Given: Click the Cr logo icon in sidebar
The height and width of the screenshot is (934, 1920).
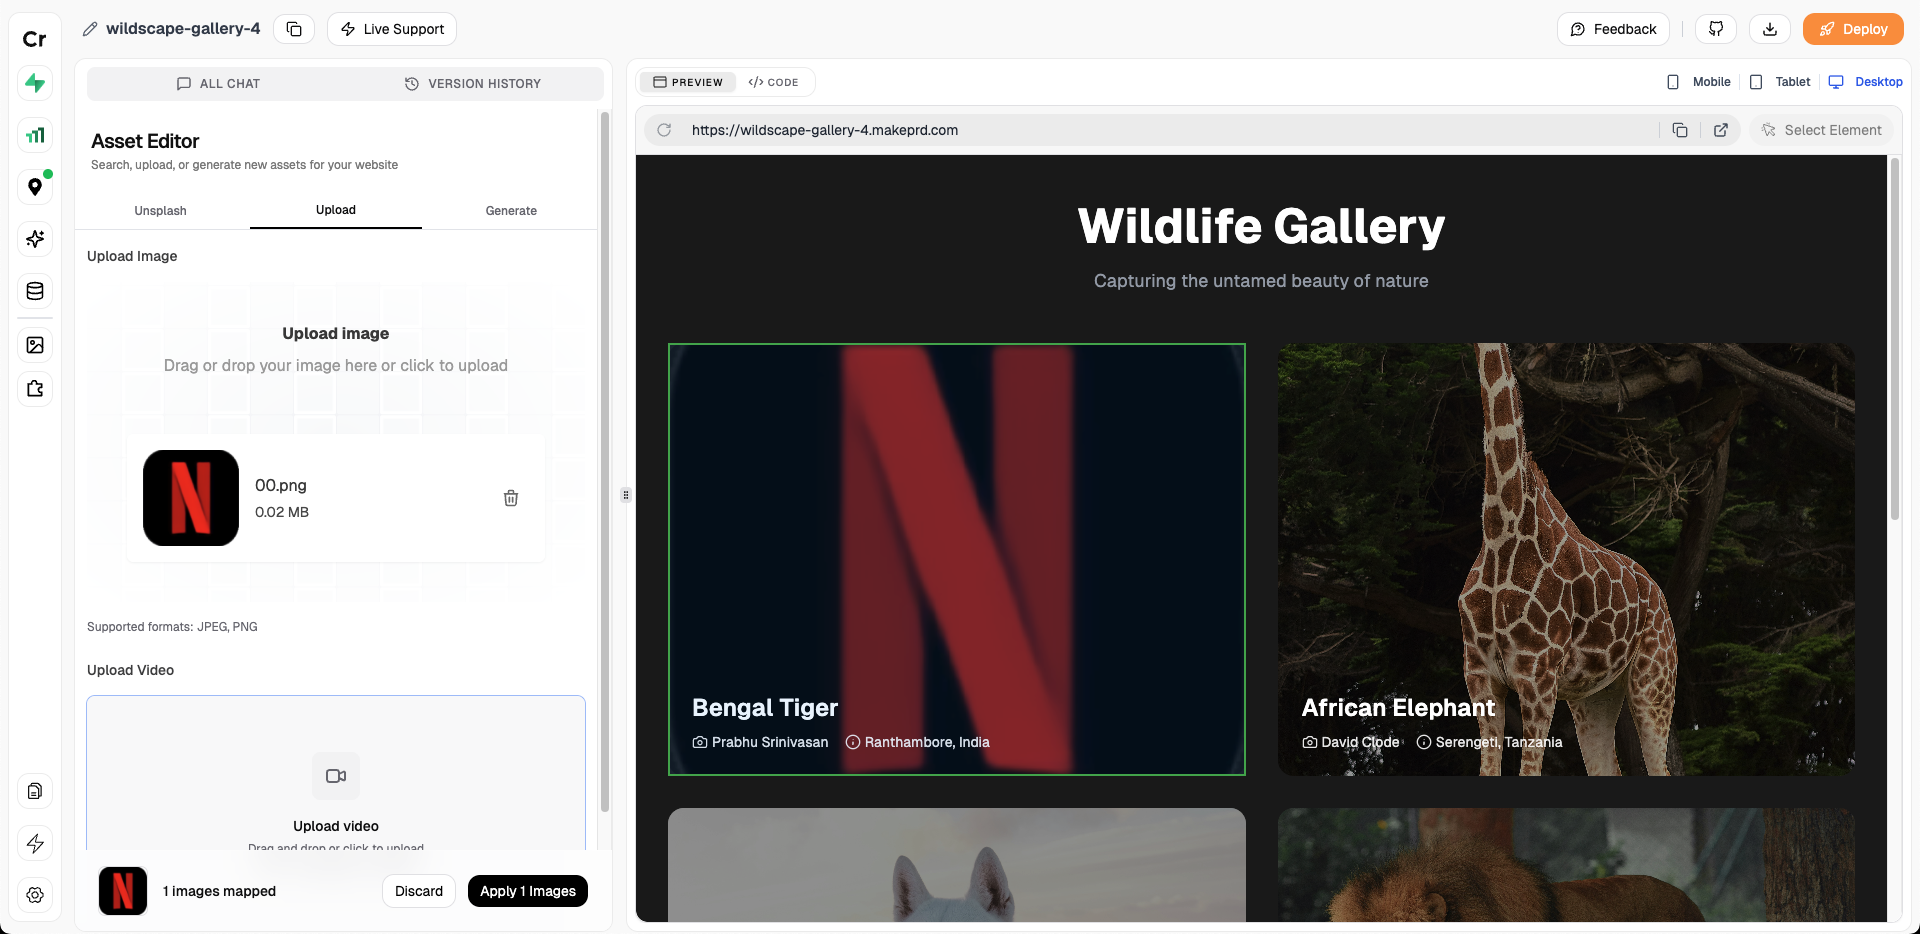Looking at the screenshot, I should tap(35, 39).
